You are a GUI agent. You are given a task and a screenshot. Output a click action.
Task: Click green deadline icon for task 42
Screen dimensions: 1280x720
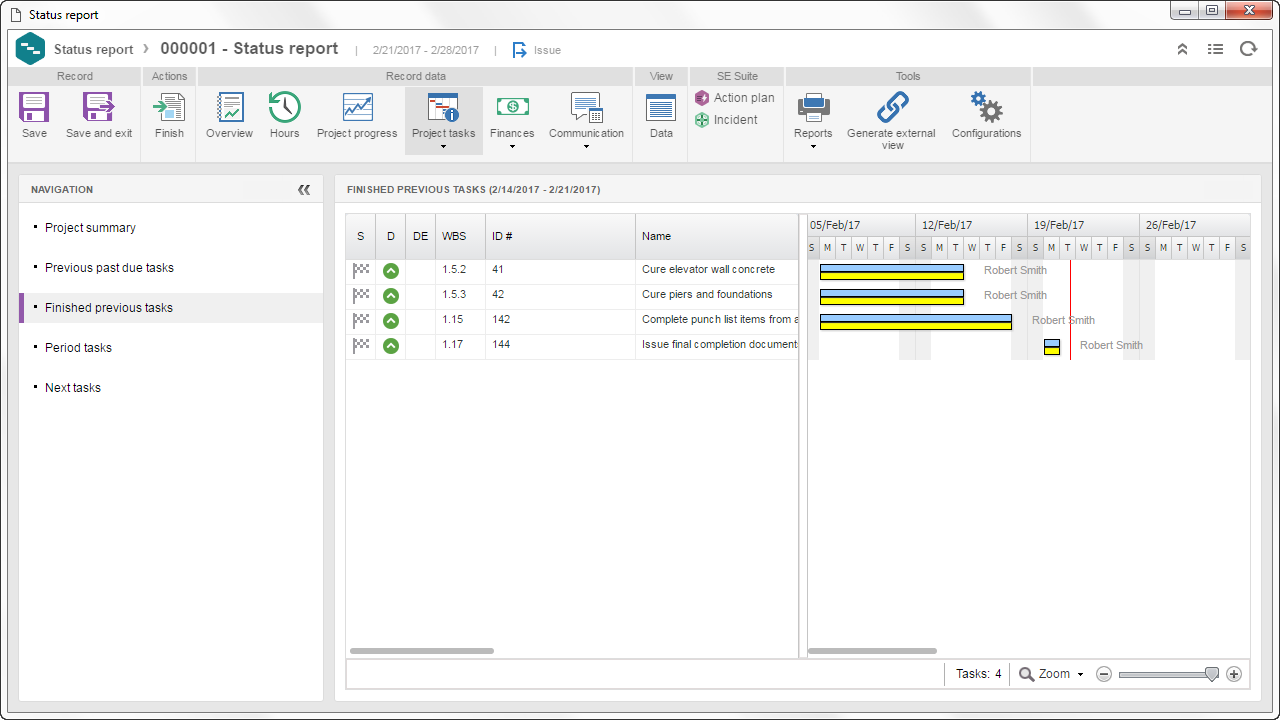[391, 296]
